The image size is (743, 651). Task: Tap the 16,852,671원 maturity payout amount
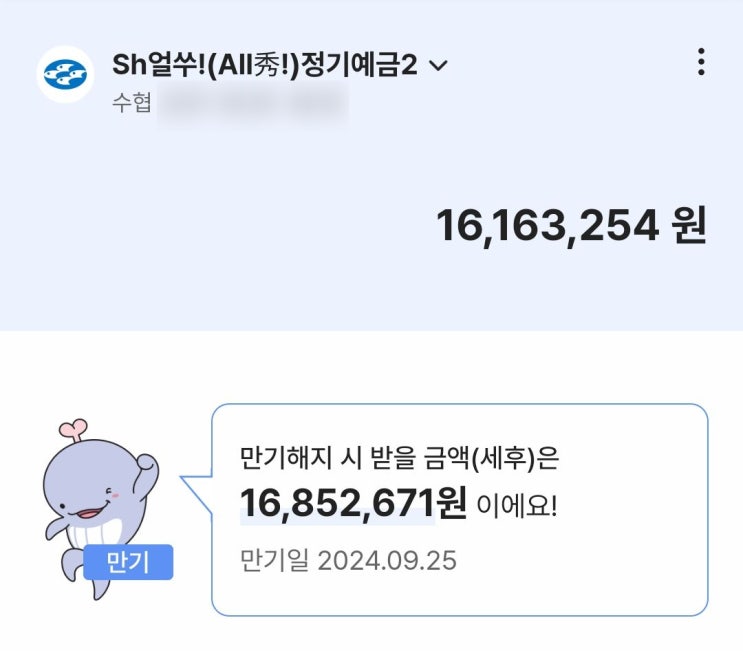353,503
